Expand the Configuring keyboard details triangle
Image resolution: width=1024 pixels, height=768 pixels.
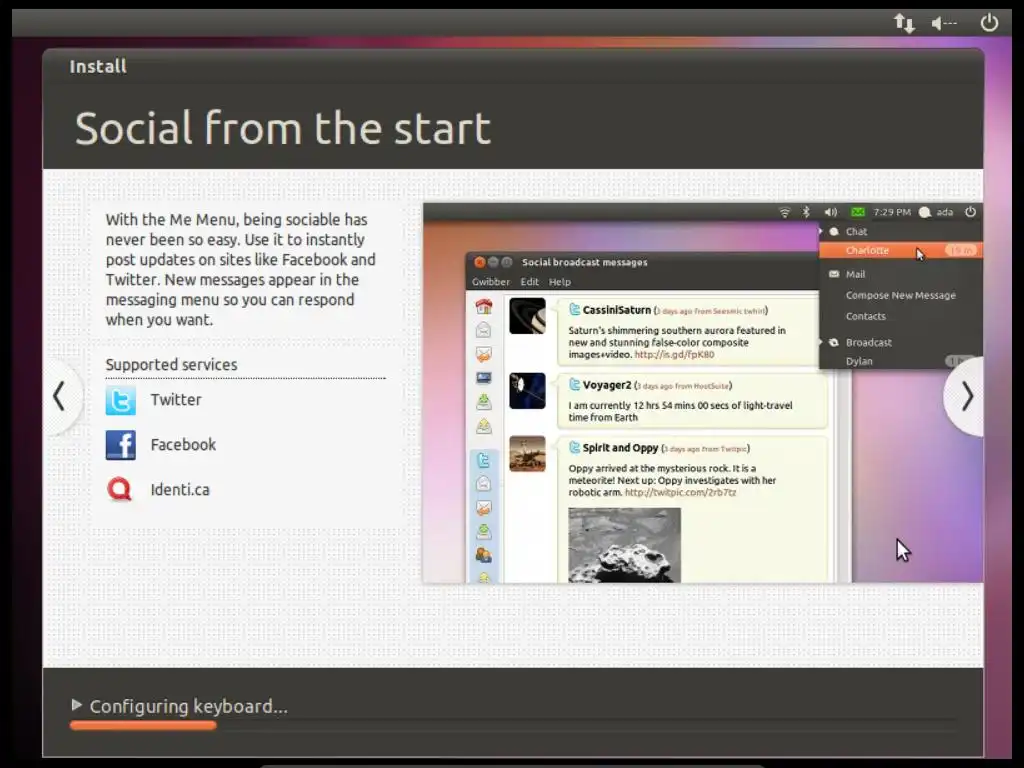(x=76, y=705)
